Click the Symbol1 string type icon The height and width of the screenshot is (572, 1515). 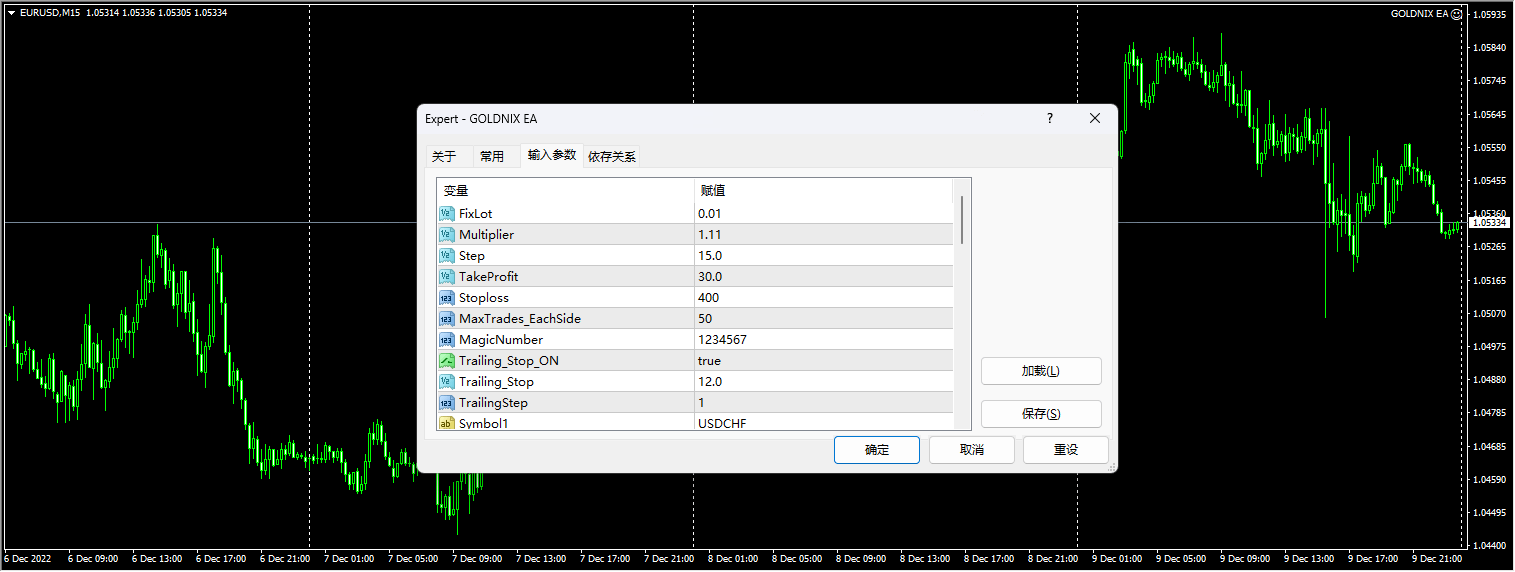[447, 423]
